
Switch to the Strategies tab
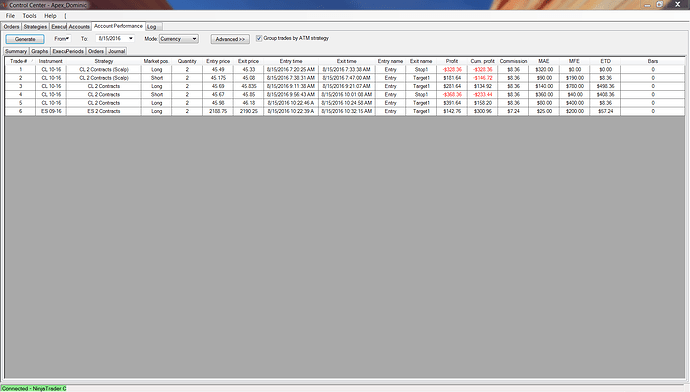(35, 27)
